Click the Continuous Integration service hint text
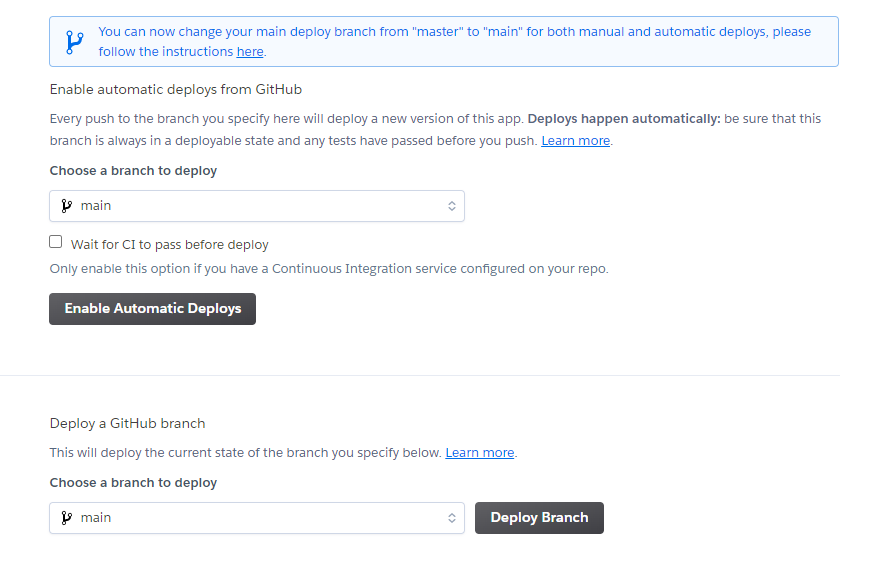883x568 pixels. [329, 269]
